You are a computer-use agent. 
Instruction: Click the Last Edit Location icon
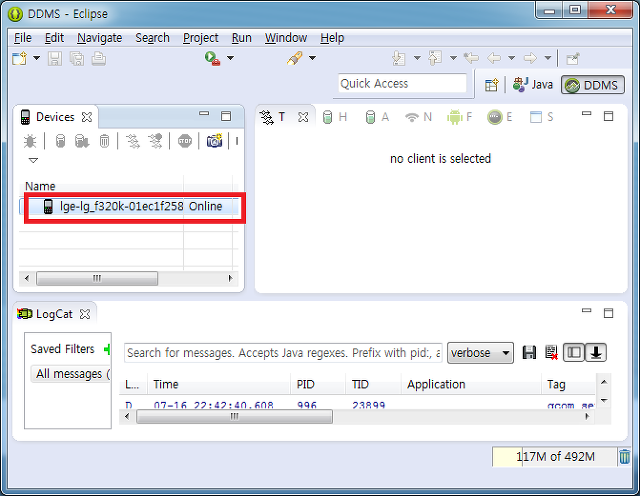pos(471,58)
